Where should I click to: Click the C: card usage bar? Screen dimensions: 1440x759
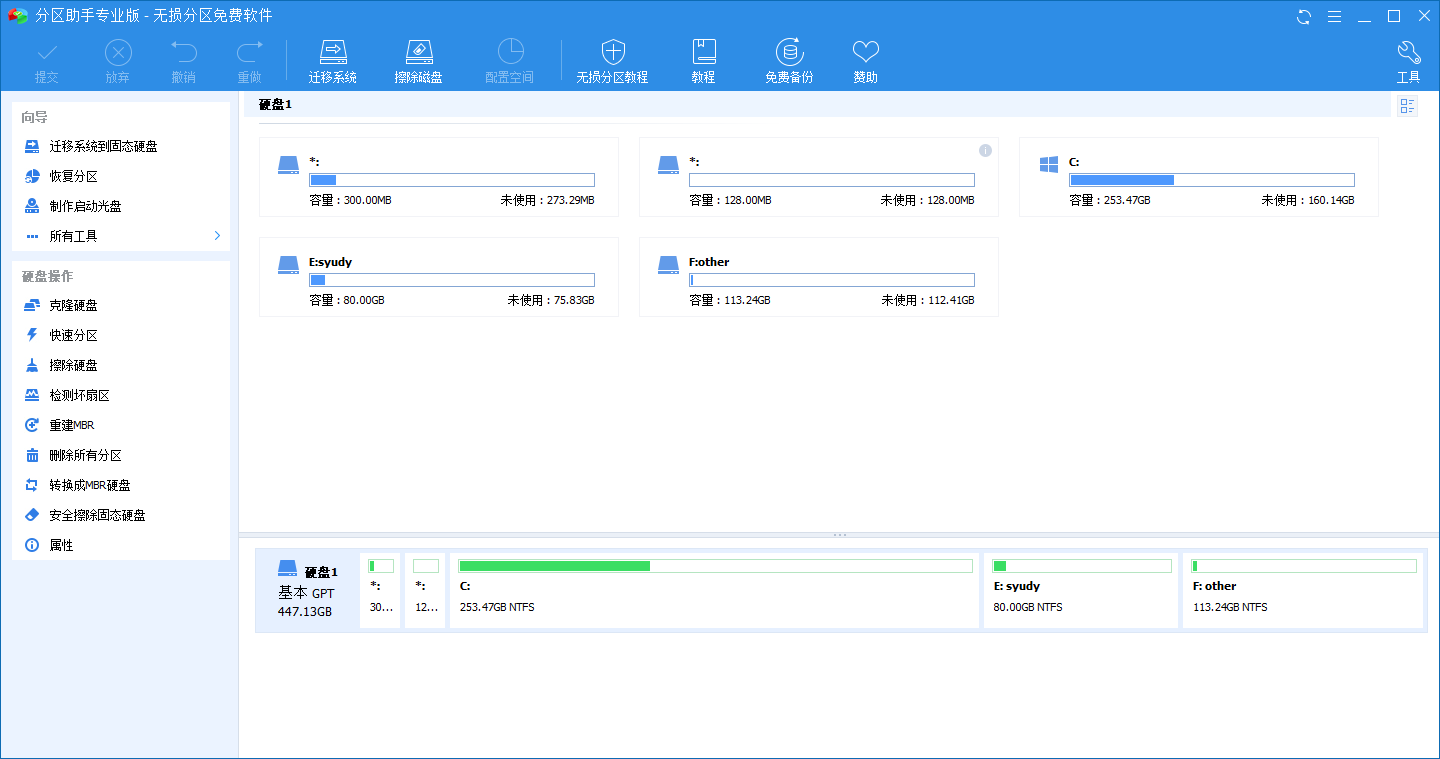[x=1212, y=180]
